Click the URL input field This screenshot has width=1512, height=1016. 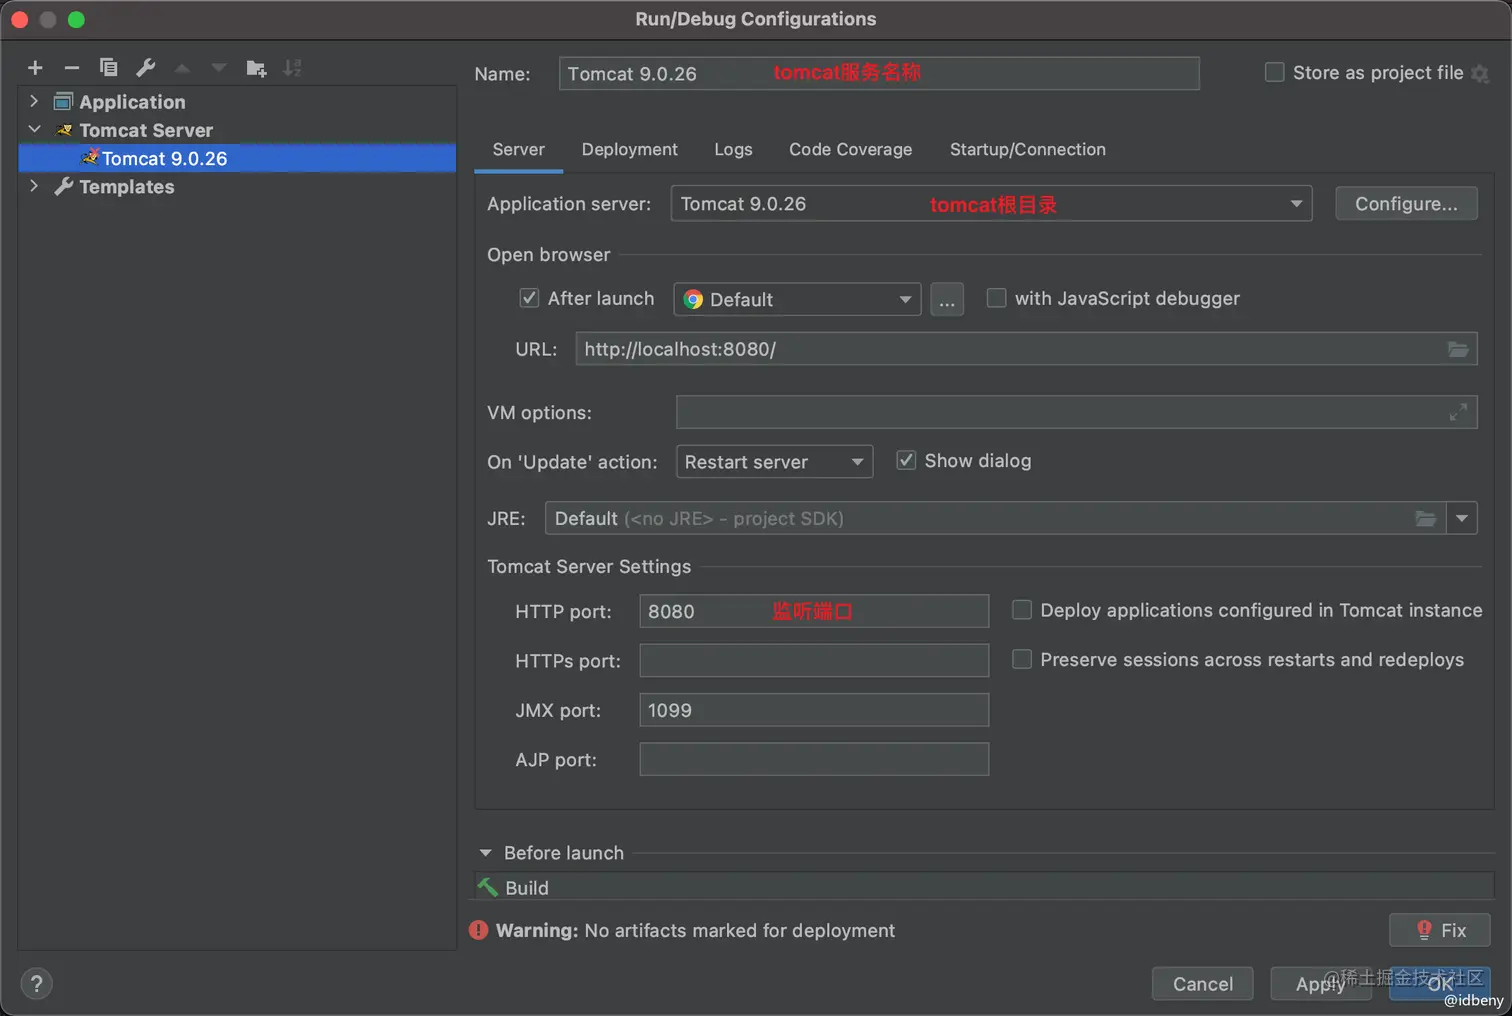point(1026,349)
